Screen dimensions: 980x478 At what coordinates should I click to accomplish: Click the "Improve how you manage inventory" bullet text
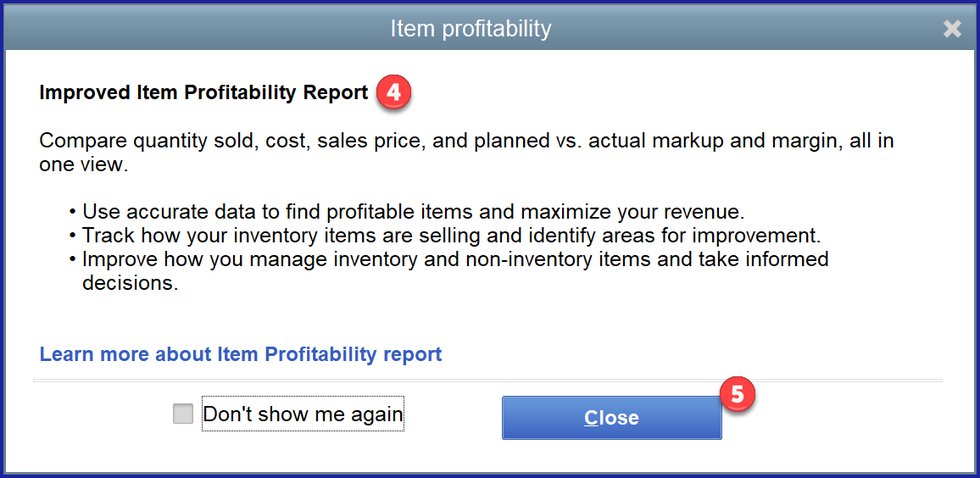click(455, 260)
